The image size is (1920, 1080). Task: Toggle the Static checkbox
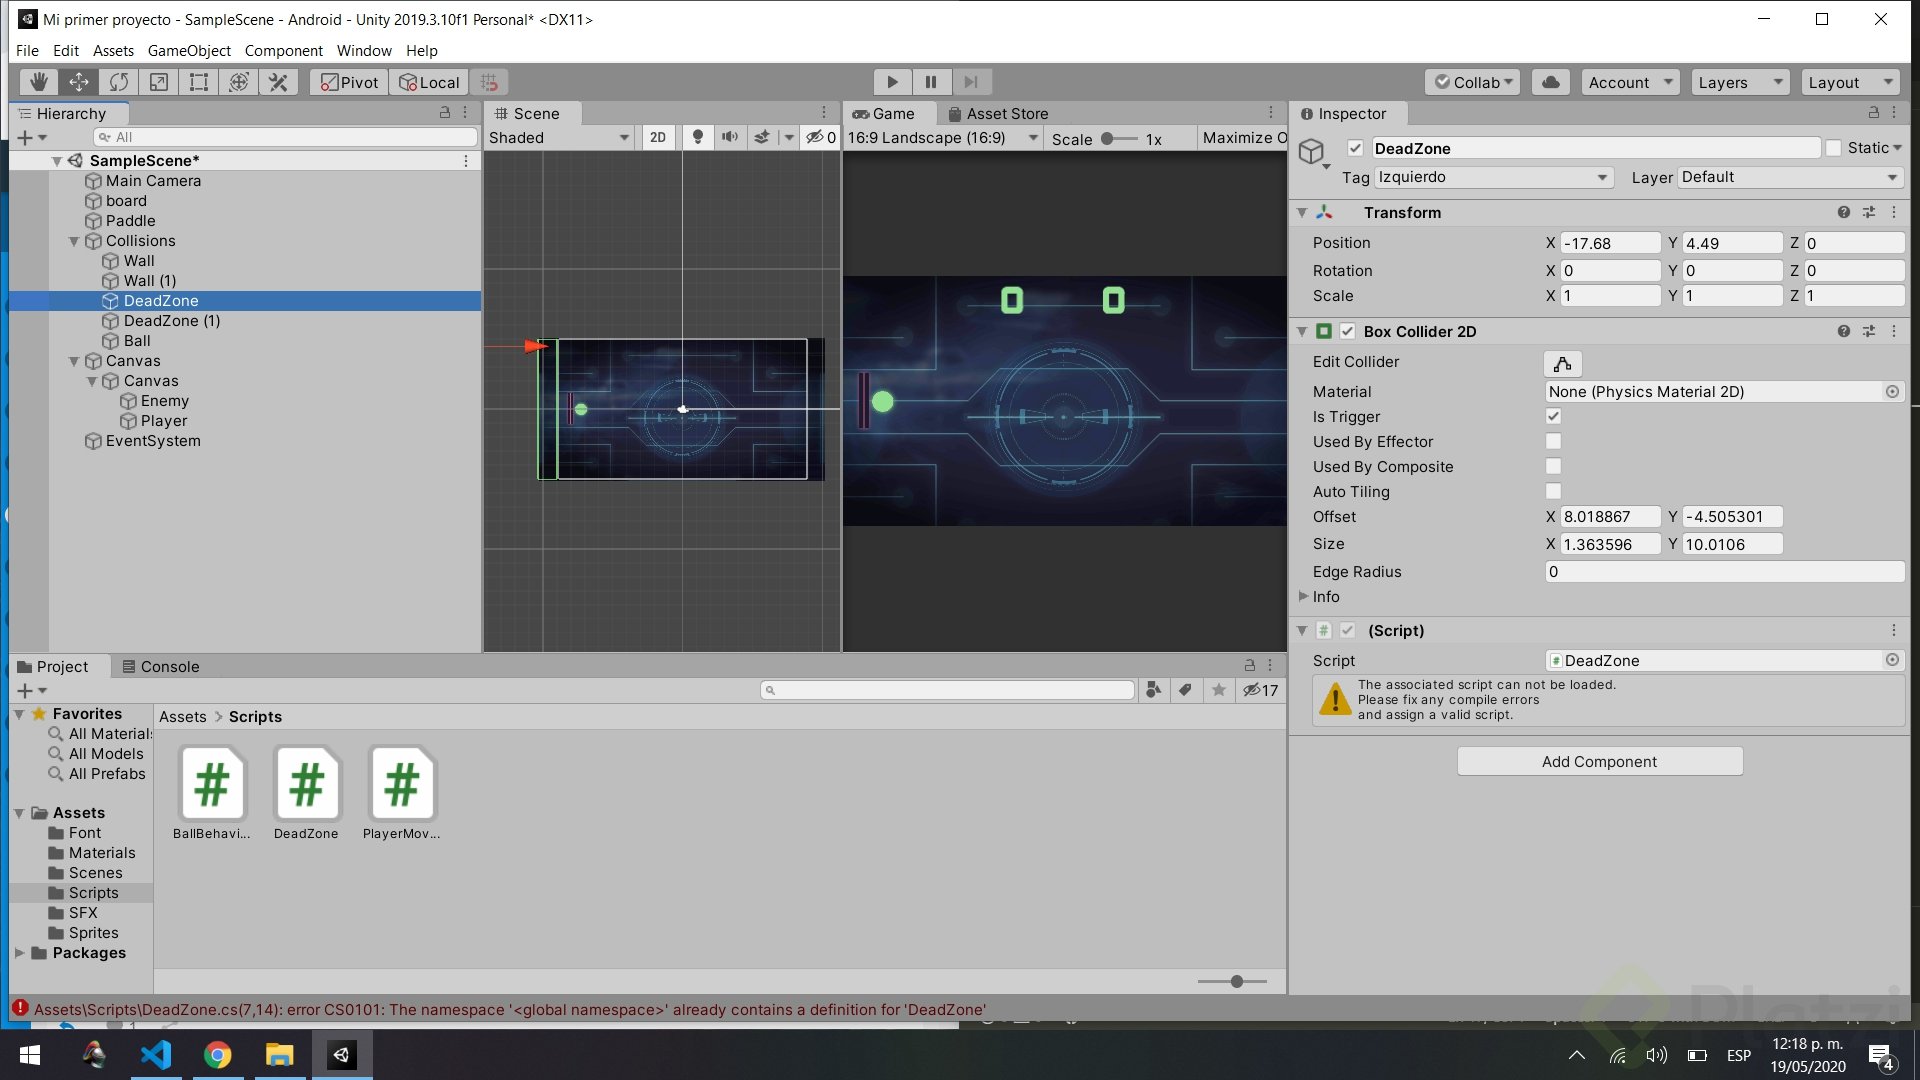pos(1833,148)
